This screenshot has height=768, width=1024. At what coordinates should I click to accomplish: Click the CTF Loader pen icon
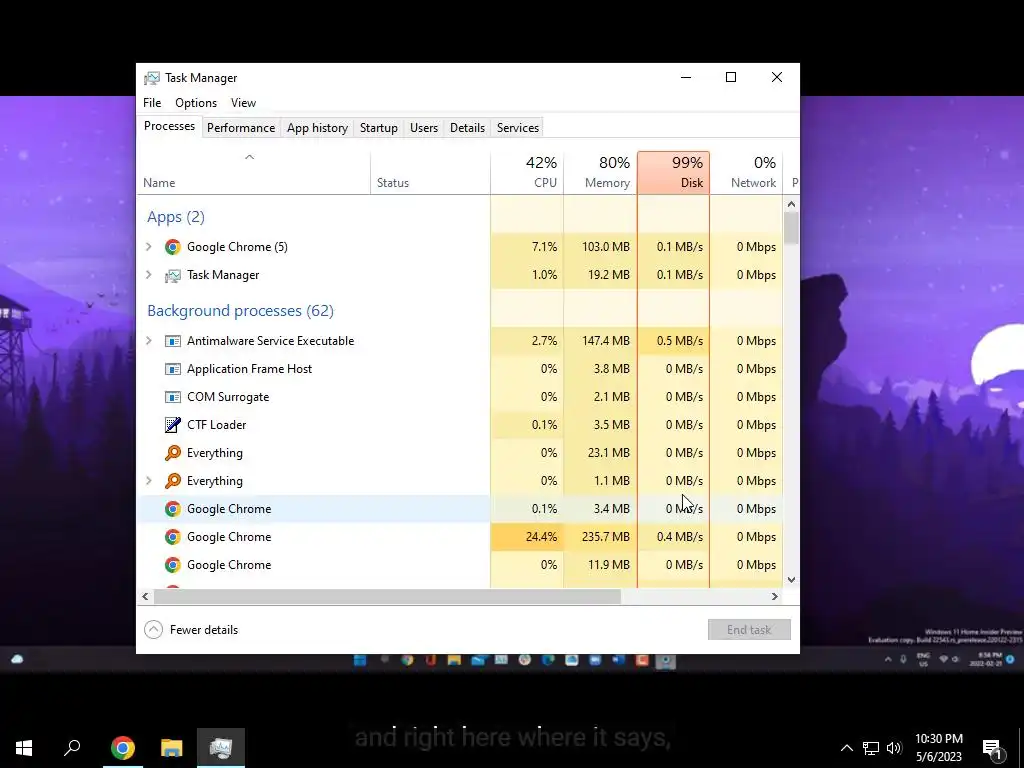point(172,425)
